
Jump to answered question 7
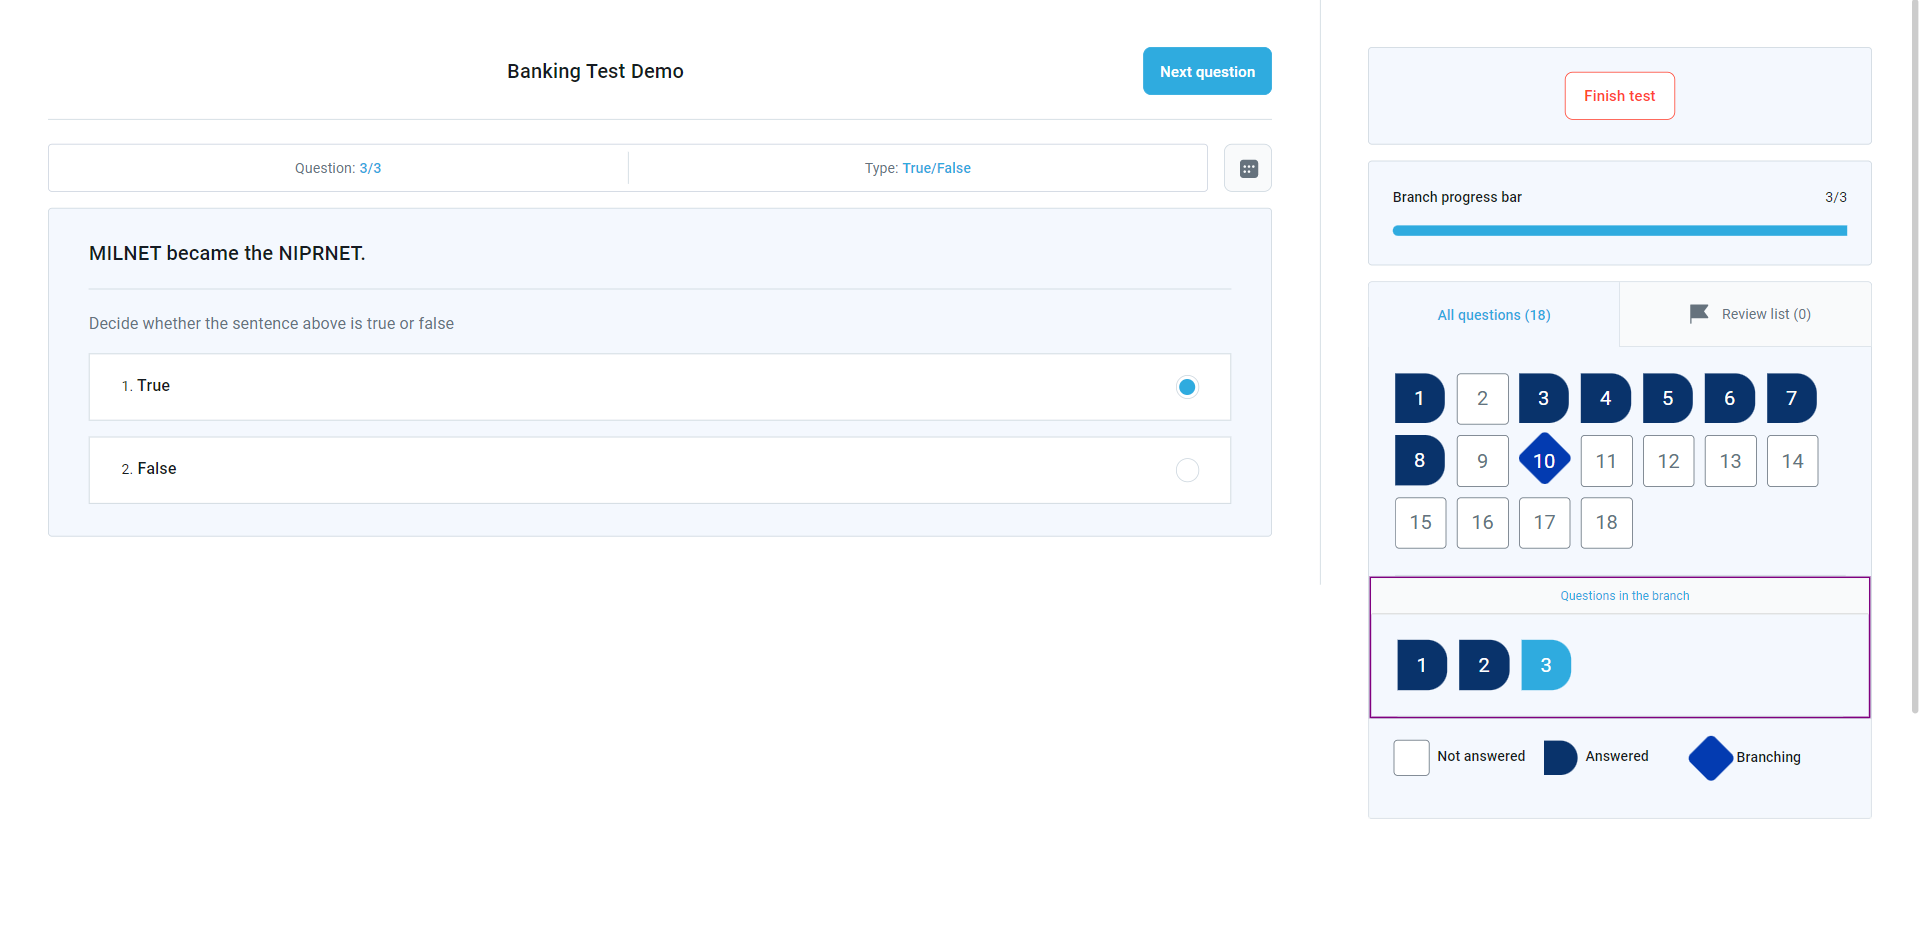[x=1791, y=398]
